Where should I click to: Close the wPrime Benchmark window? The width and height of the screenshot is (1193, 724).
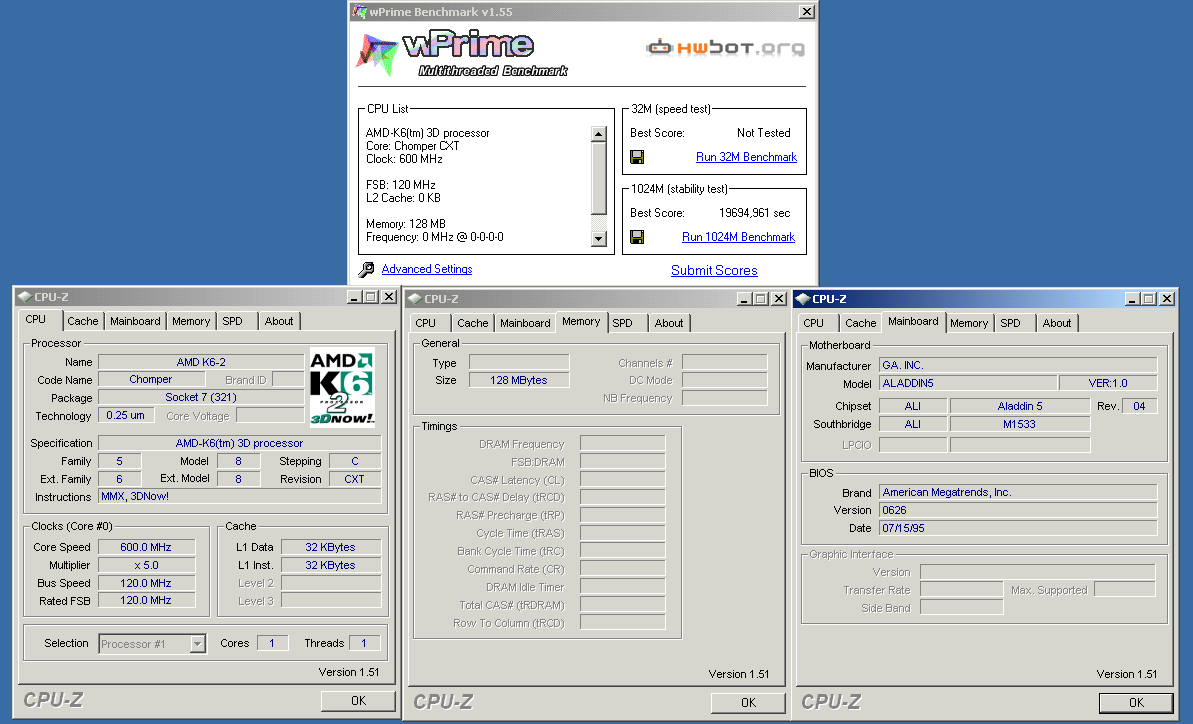(x=806, y=11)
